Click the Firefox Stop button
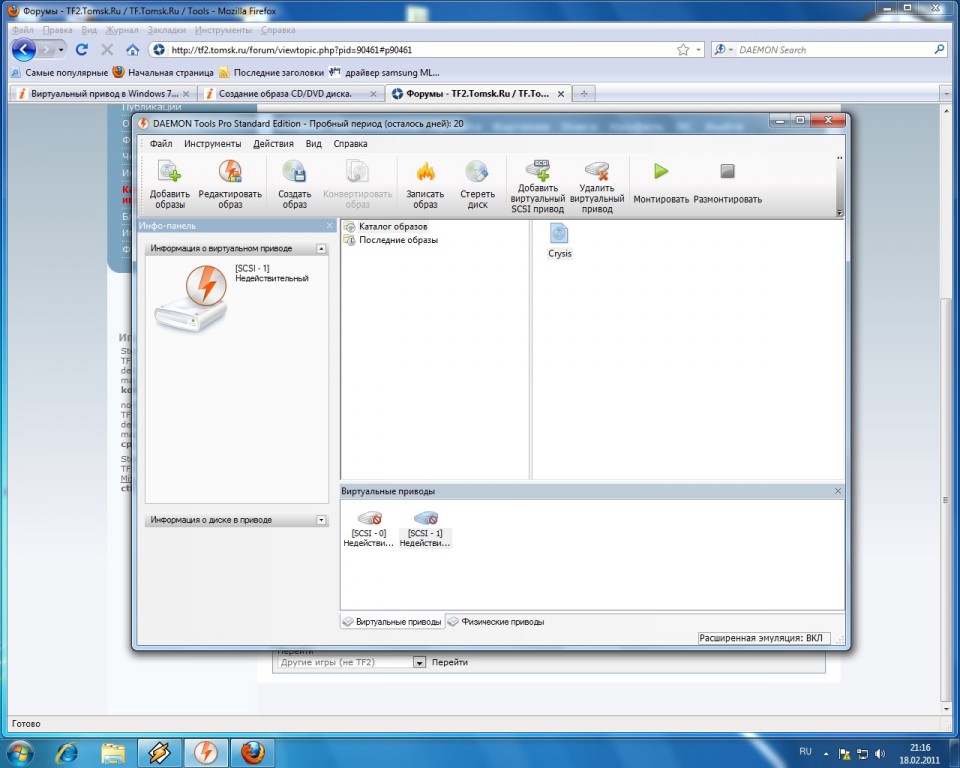Image resolution: width=960 pixels, height=768 pixels. [107, 50]
